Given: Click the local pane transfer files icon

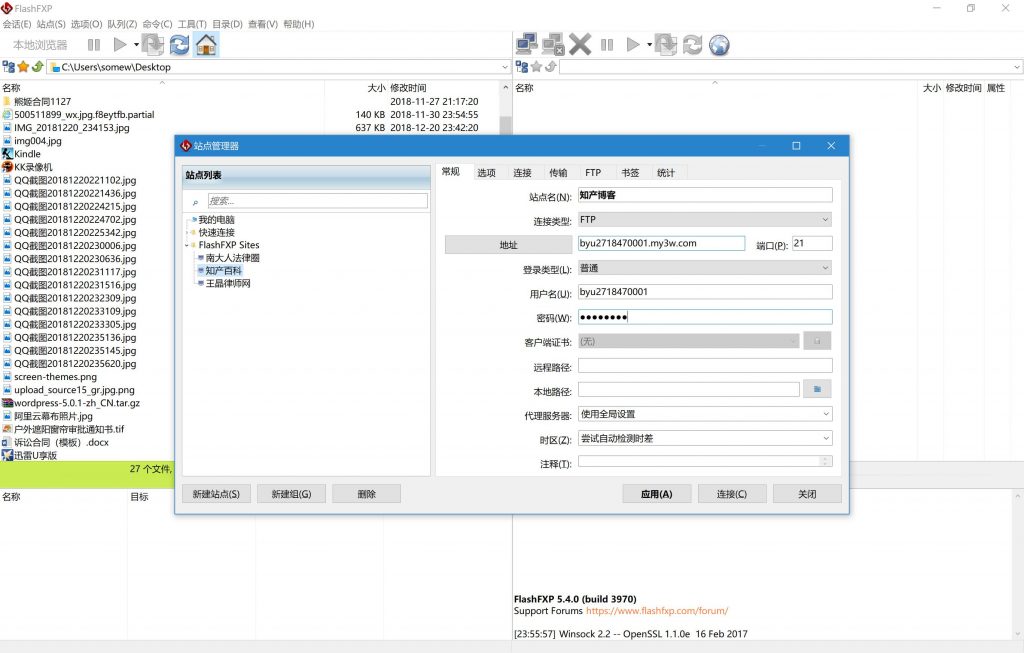Looking at the screenshot, I should 153,45.
